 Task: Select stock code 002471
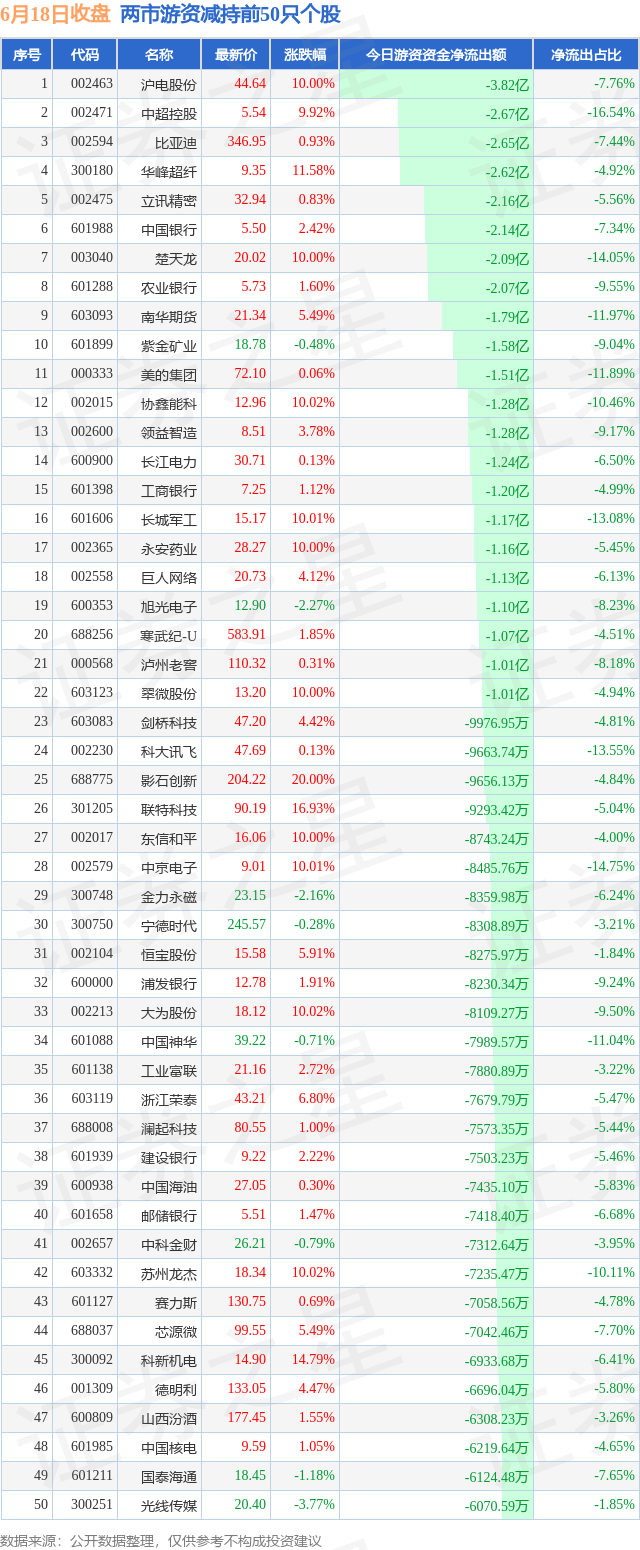click(x=91, y=113)
